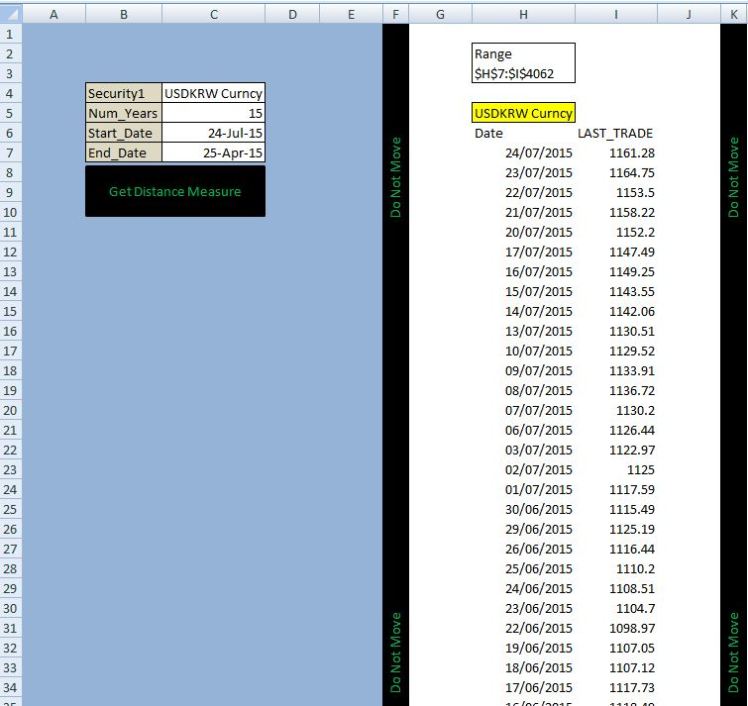Click the Select All corner triangle
748x706 pixels.
tap(10, 15)
